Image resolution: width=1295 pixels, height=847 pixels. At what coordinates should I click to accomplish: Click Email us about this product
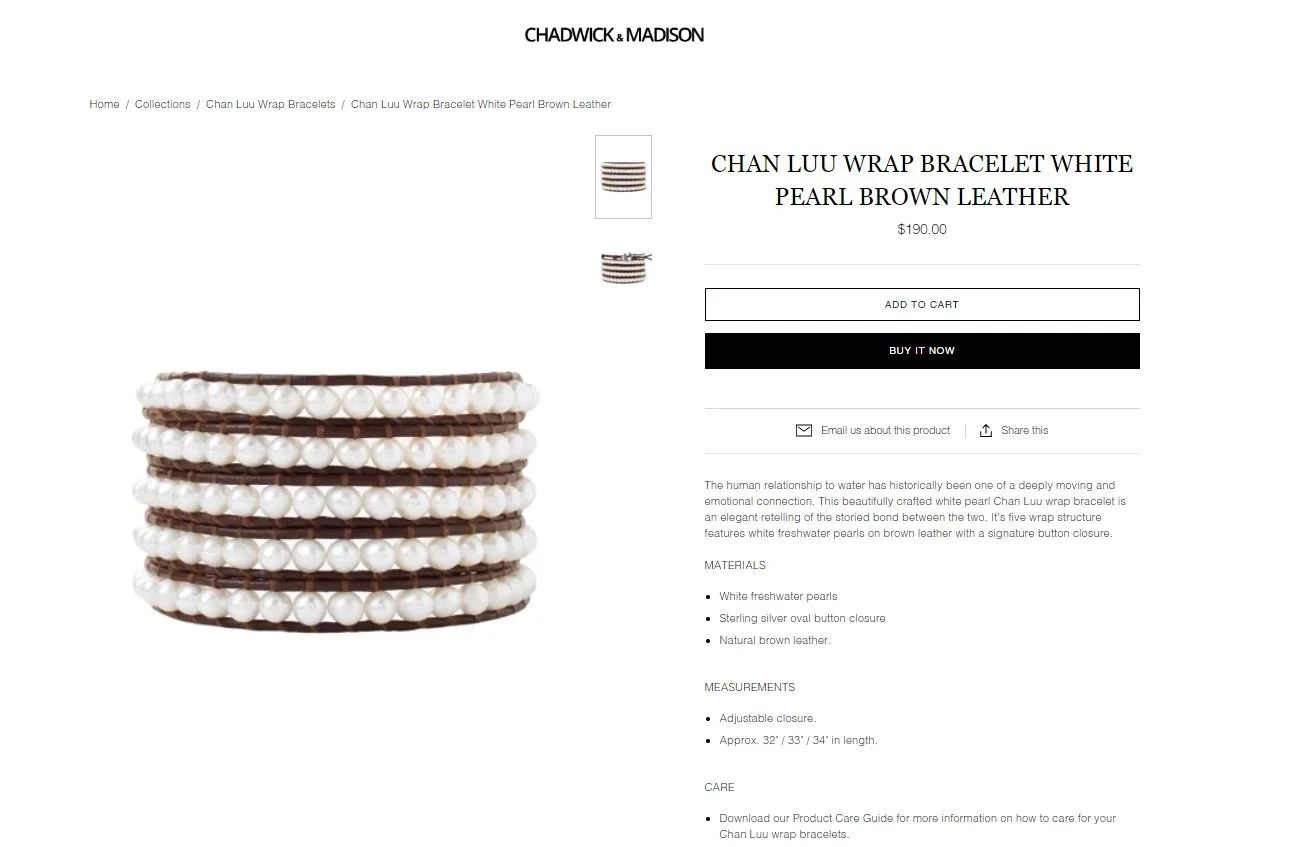pyautogui.click(x=885, y=430)
